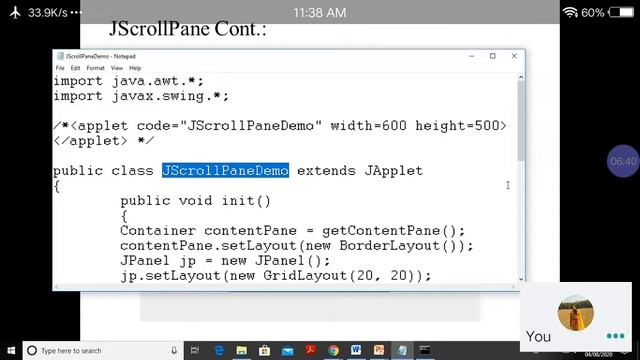Click the horizontal scrollbar left arrow
Image resolution: width=640 pixels, height=360 pixels.
(x=56, y=287)
